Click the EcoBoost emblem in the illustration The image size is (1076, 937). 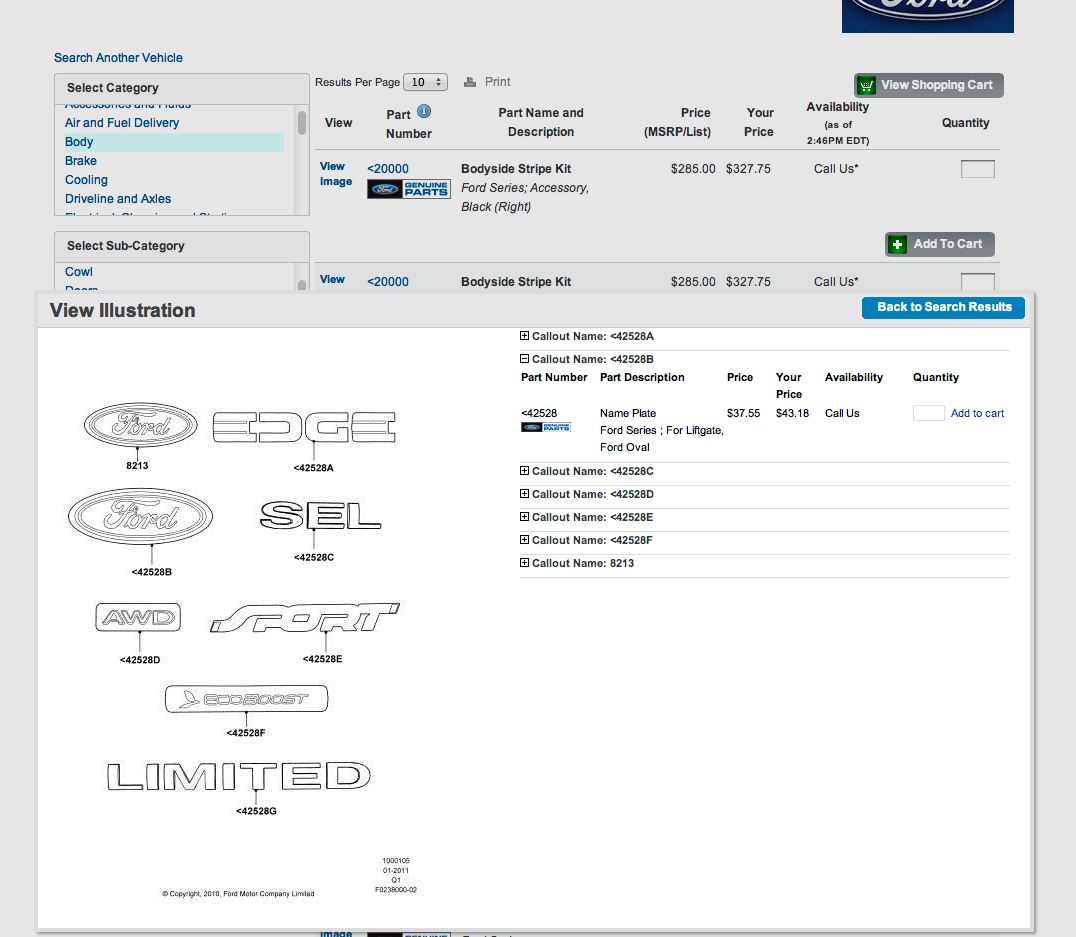click(246, 700)
